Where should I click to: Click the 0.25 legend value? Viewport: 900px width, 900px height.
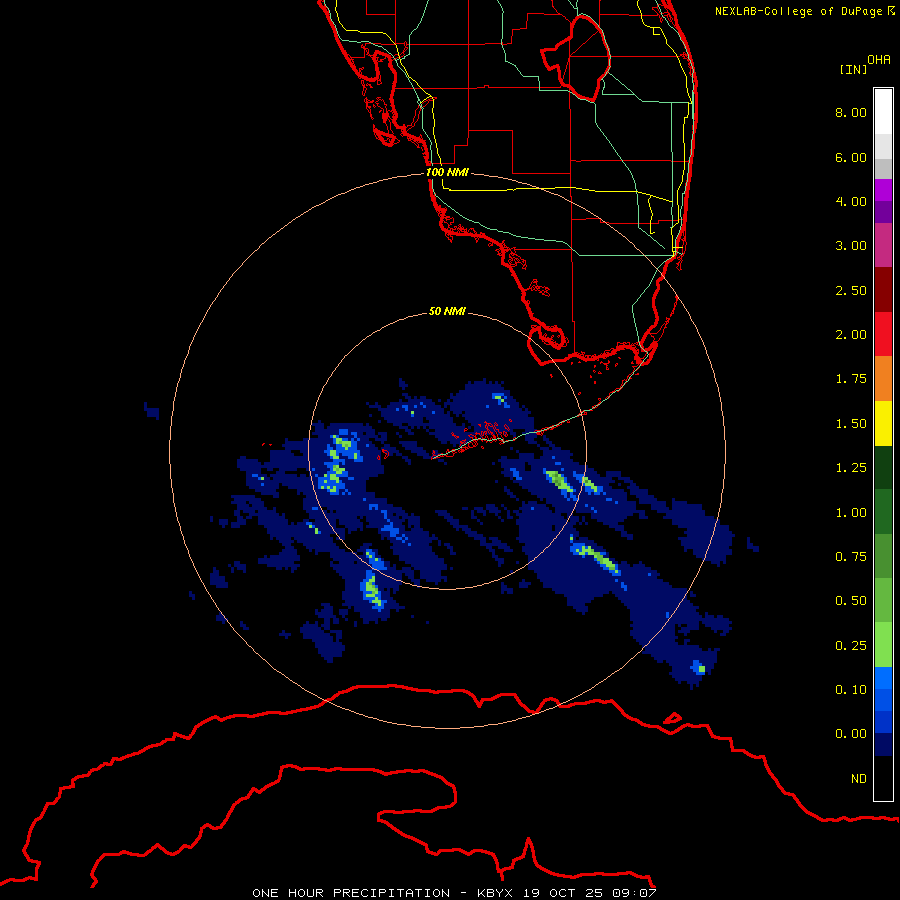point(851,646)
